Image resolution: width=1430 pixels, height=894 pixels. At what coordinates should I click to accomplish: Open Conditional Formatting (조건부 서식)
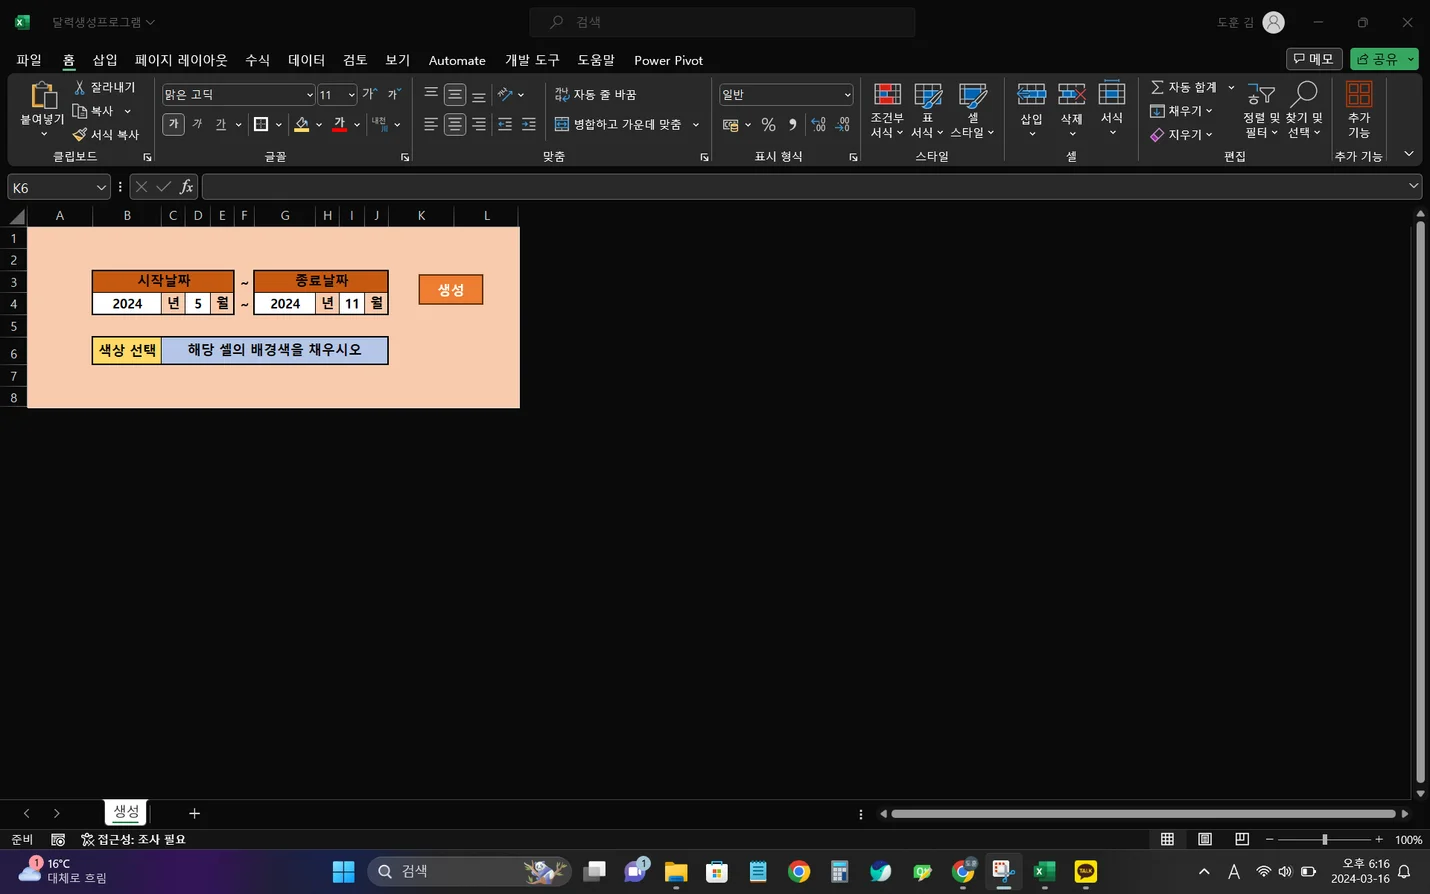(x=887, y=96)
